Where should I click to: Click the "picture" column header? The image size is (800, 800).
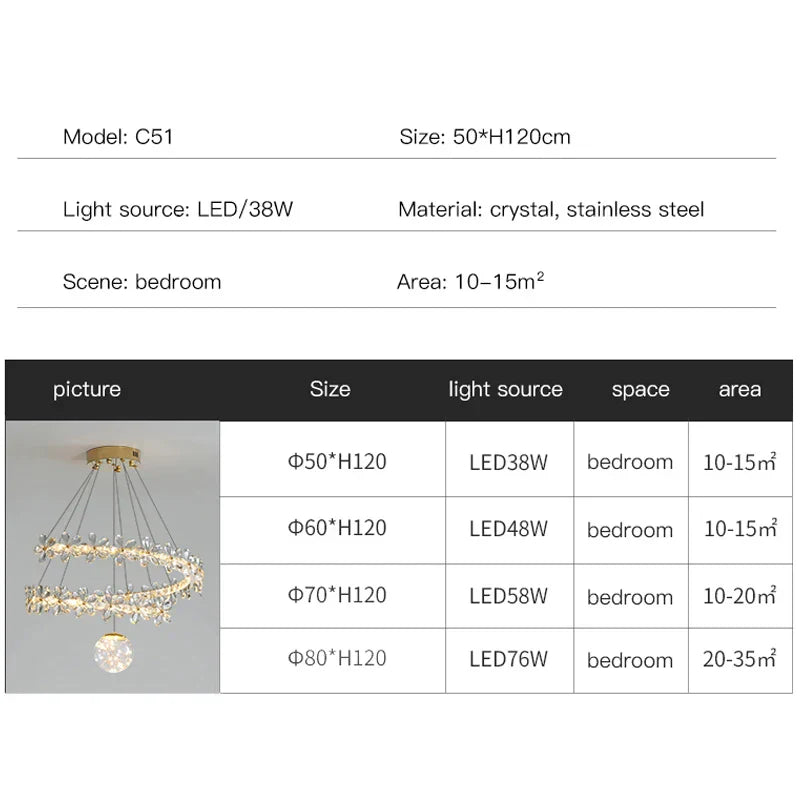click(87, 389)
